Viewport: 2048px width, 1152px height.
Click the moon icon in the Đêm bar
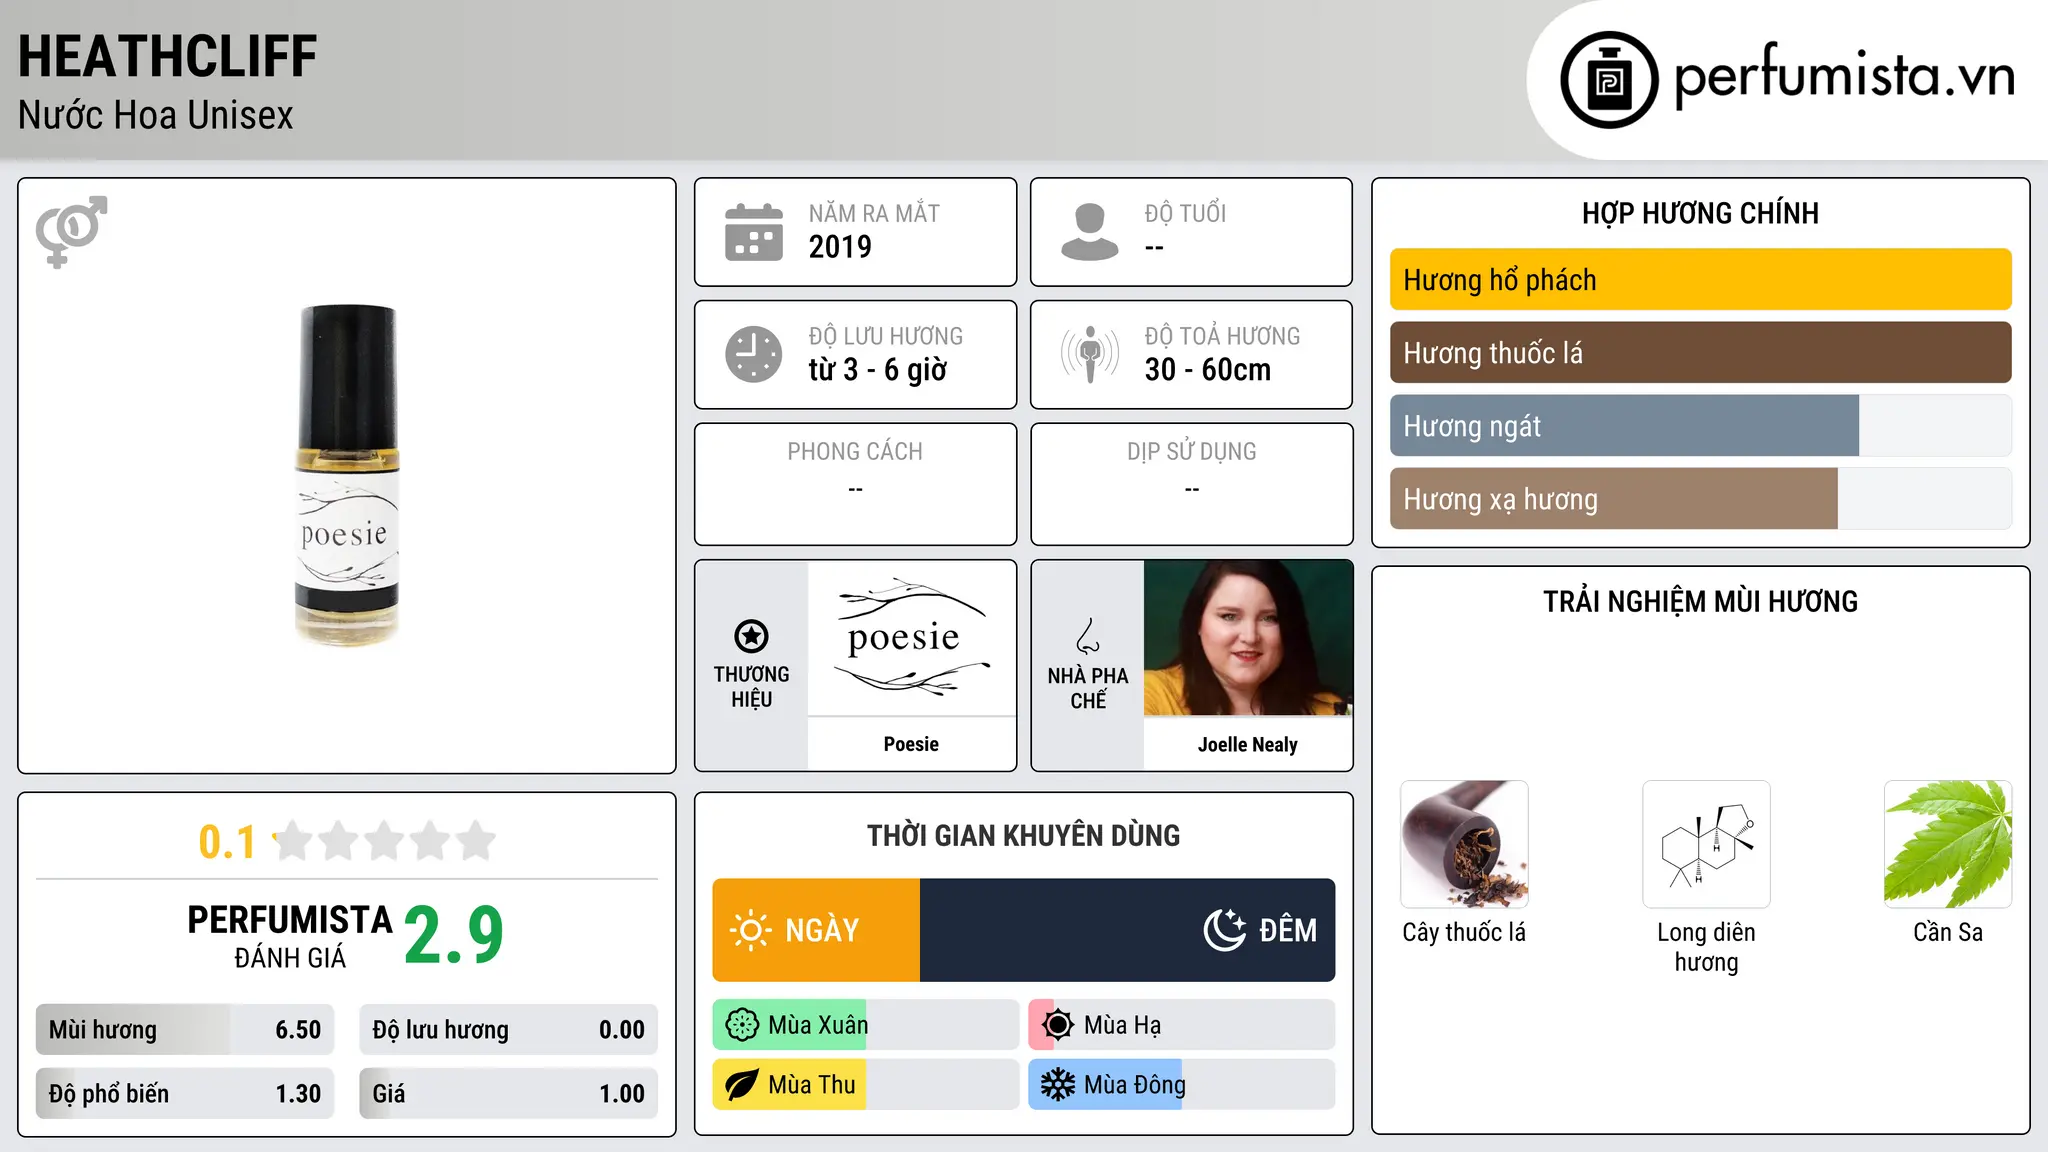point(1225,930)
